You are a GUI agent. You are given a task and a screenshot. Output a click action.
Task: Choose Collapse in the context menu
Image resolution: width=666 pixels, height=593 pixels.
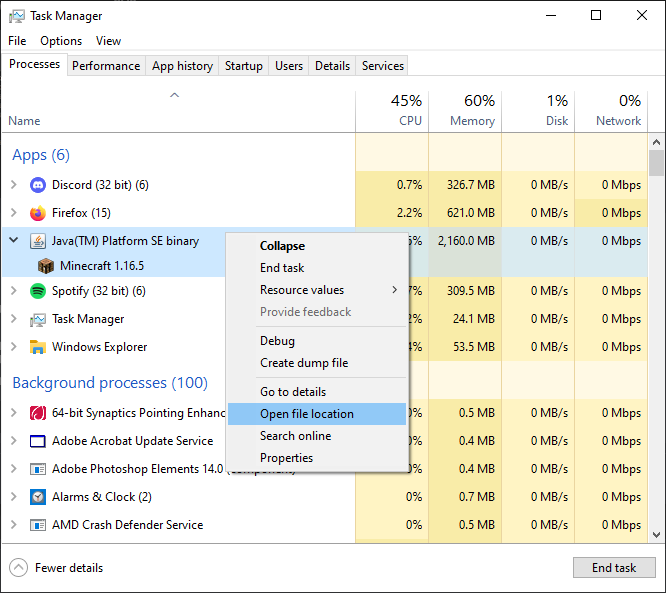pos(317,246)
